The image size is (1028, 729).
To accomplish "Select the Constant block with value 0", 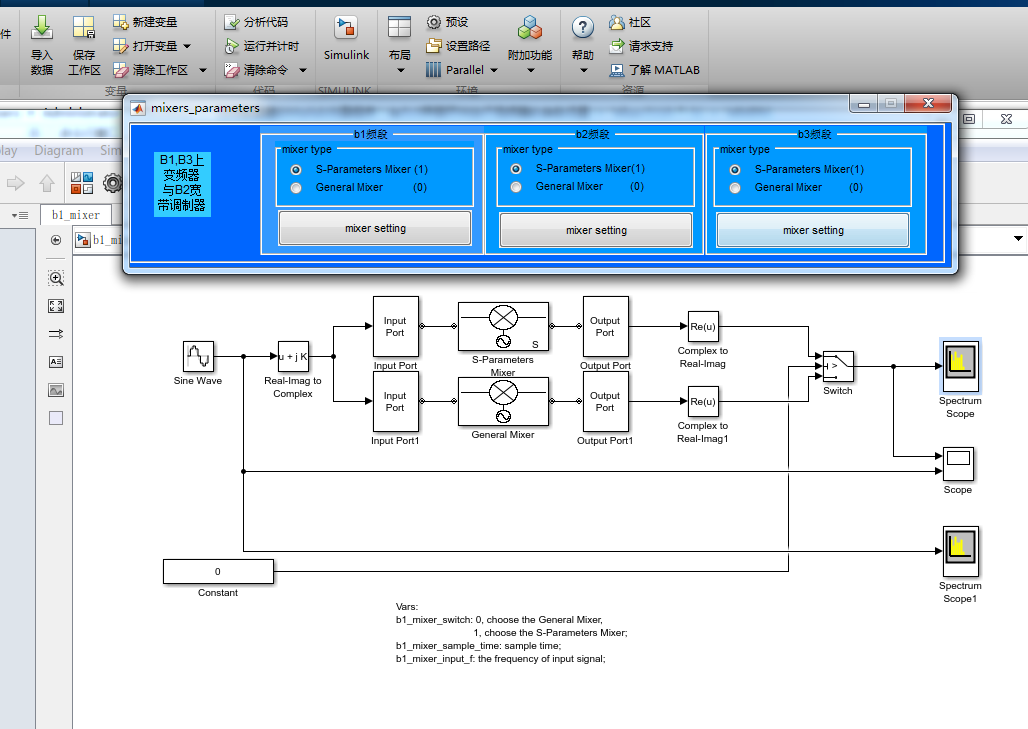I will (x=218, y=572).
